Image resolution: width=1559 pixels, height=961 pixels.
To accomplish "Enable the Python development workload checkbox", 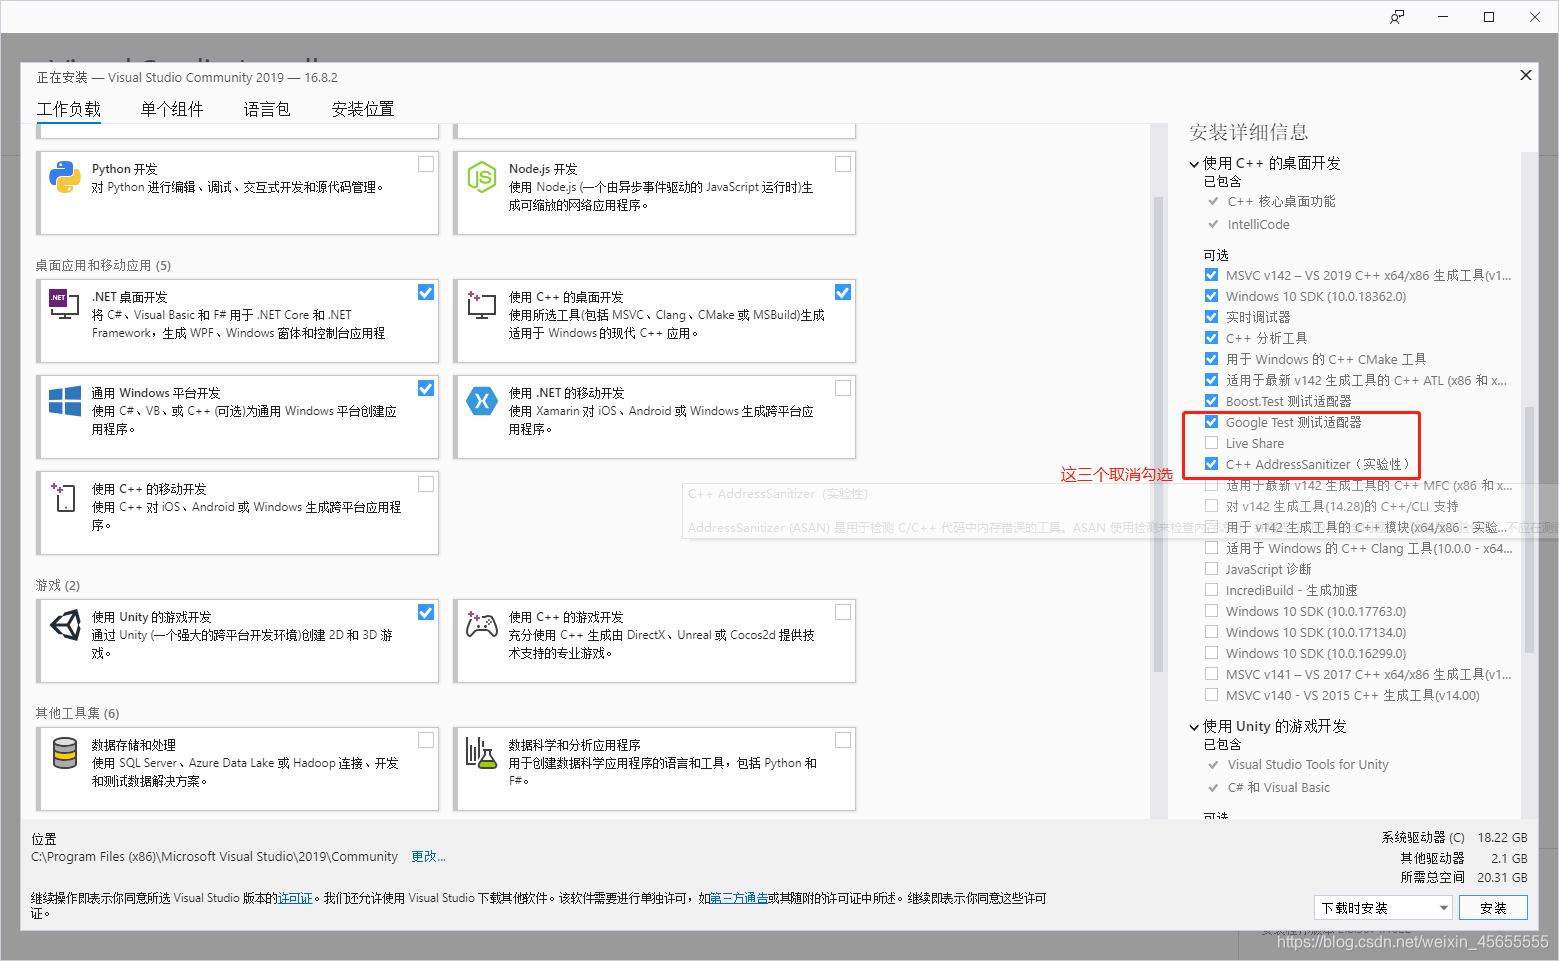I will pos(426,164).
